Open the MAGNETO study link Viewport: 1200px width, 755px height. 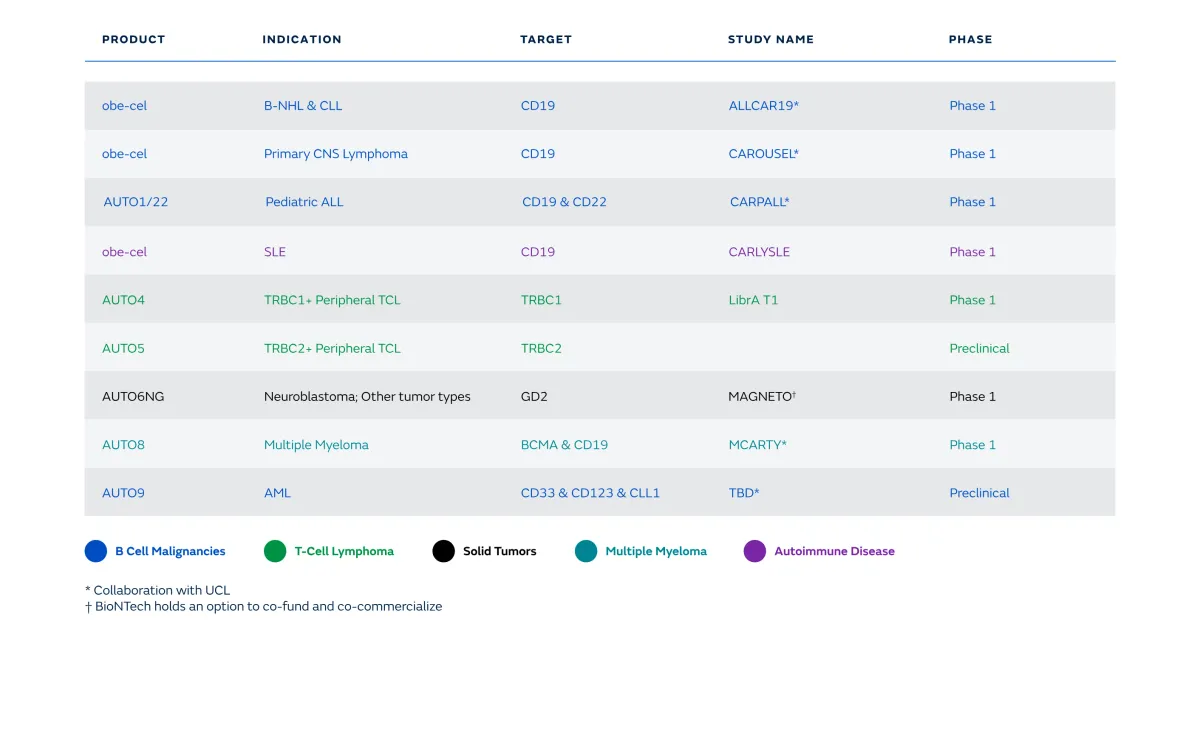[761, 397]
